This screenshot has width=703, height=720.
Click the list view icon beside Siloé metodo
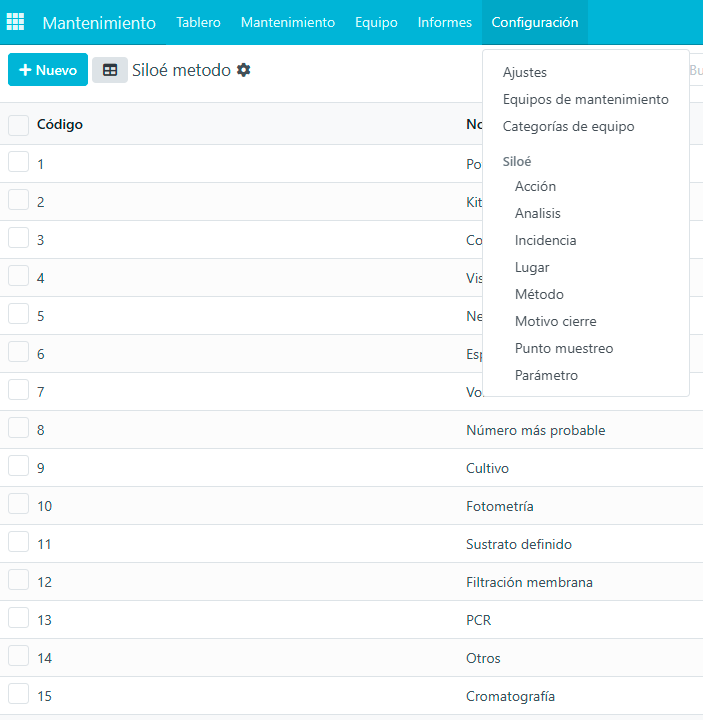tap(110, 70)
